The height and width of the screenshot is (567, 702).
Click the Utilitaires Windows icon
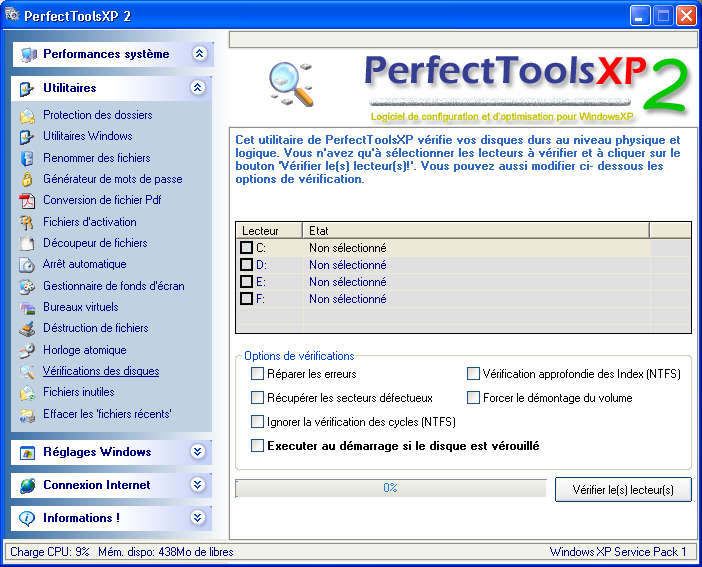coord(27,137)
